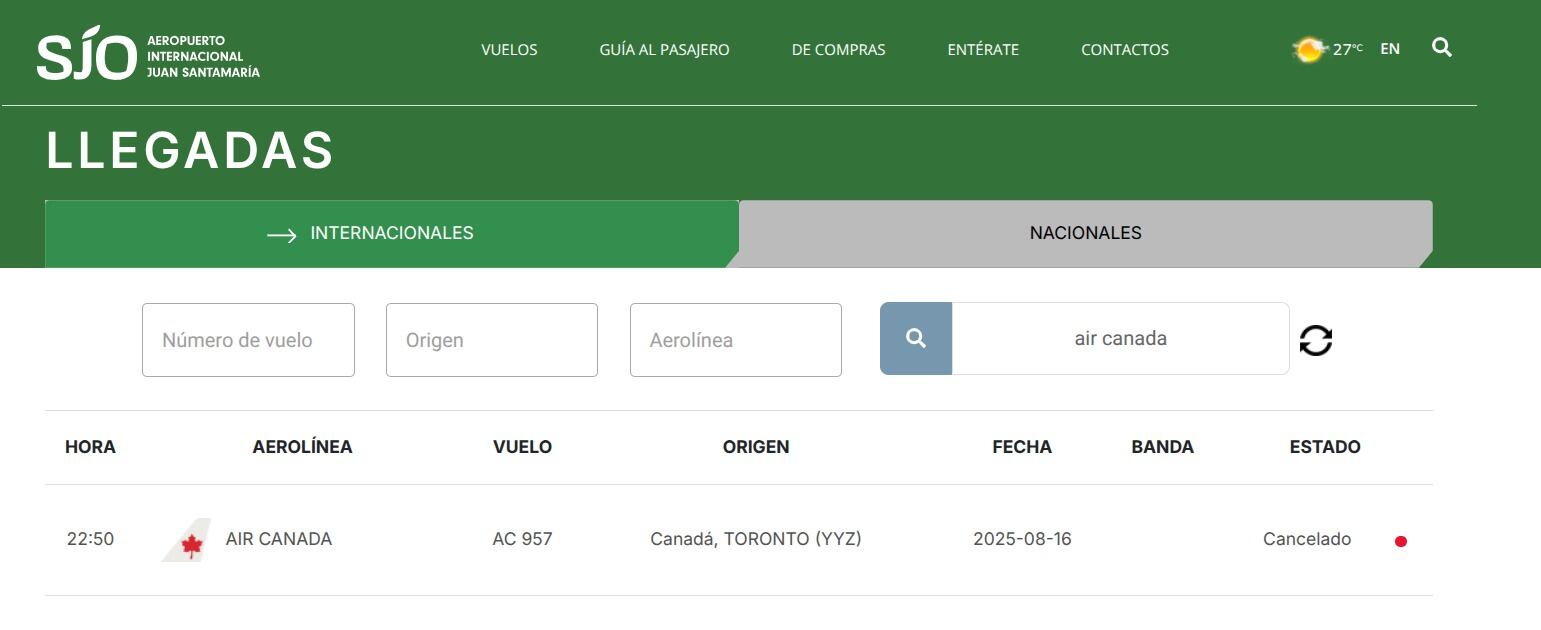Viewport: 1541px width, 630px height.
Task: Click the Aerolínea input field
Action: click(735, 339)
